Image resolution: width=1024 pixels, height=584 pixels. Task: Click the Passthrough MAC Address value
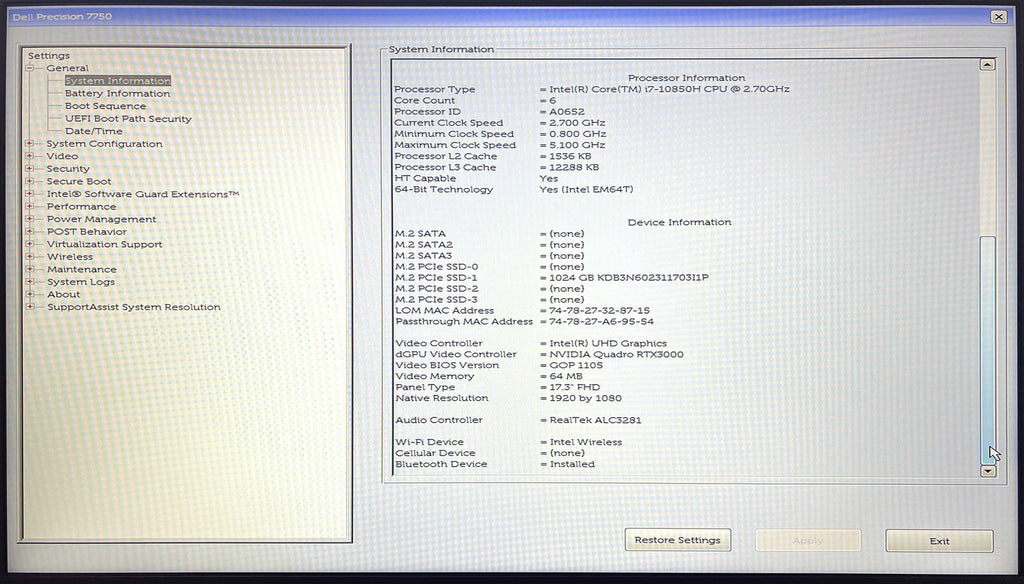601,321
